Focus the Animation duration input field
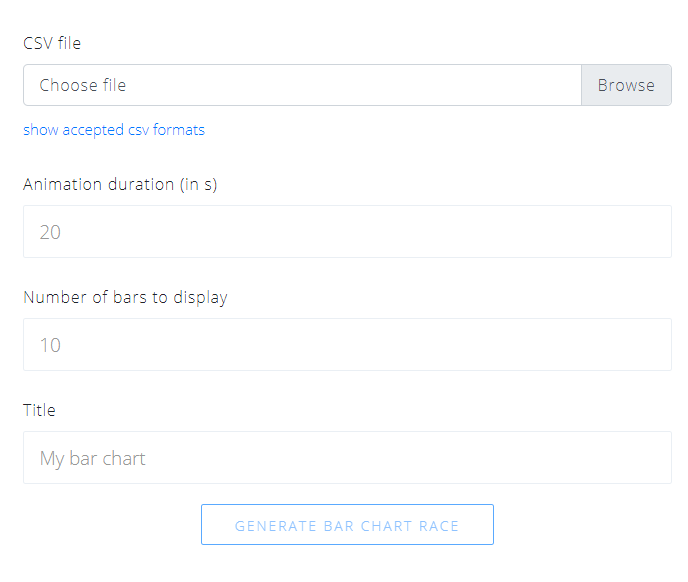 347,232
